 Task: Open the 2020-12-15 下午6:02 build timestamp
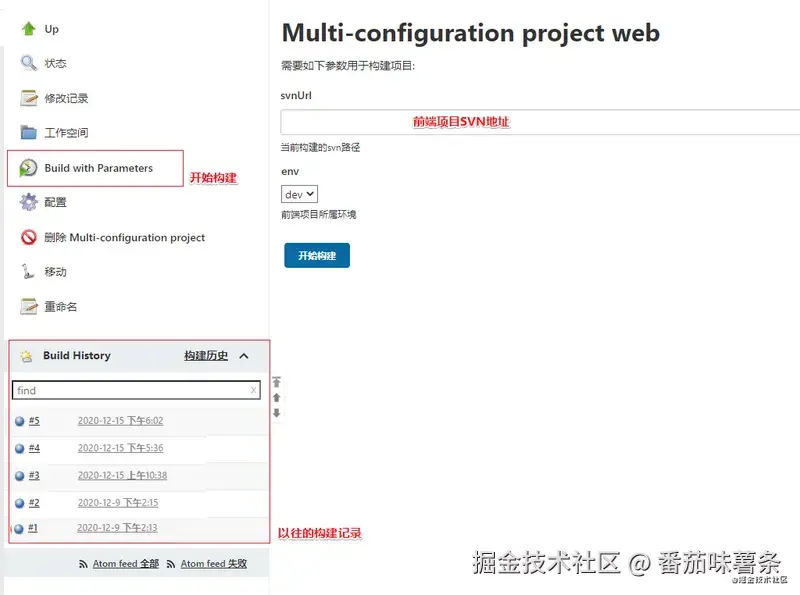tap(120, 420)
